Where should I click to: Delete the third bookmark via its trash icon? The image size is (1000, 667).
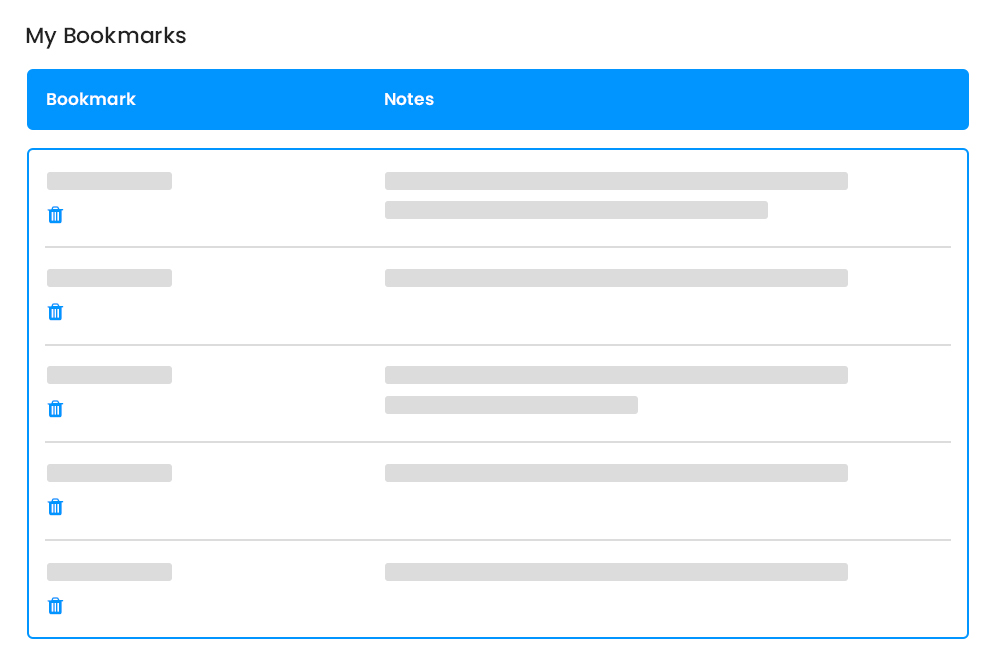pos(55,408)
